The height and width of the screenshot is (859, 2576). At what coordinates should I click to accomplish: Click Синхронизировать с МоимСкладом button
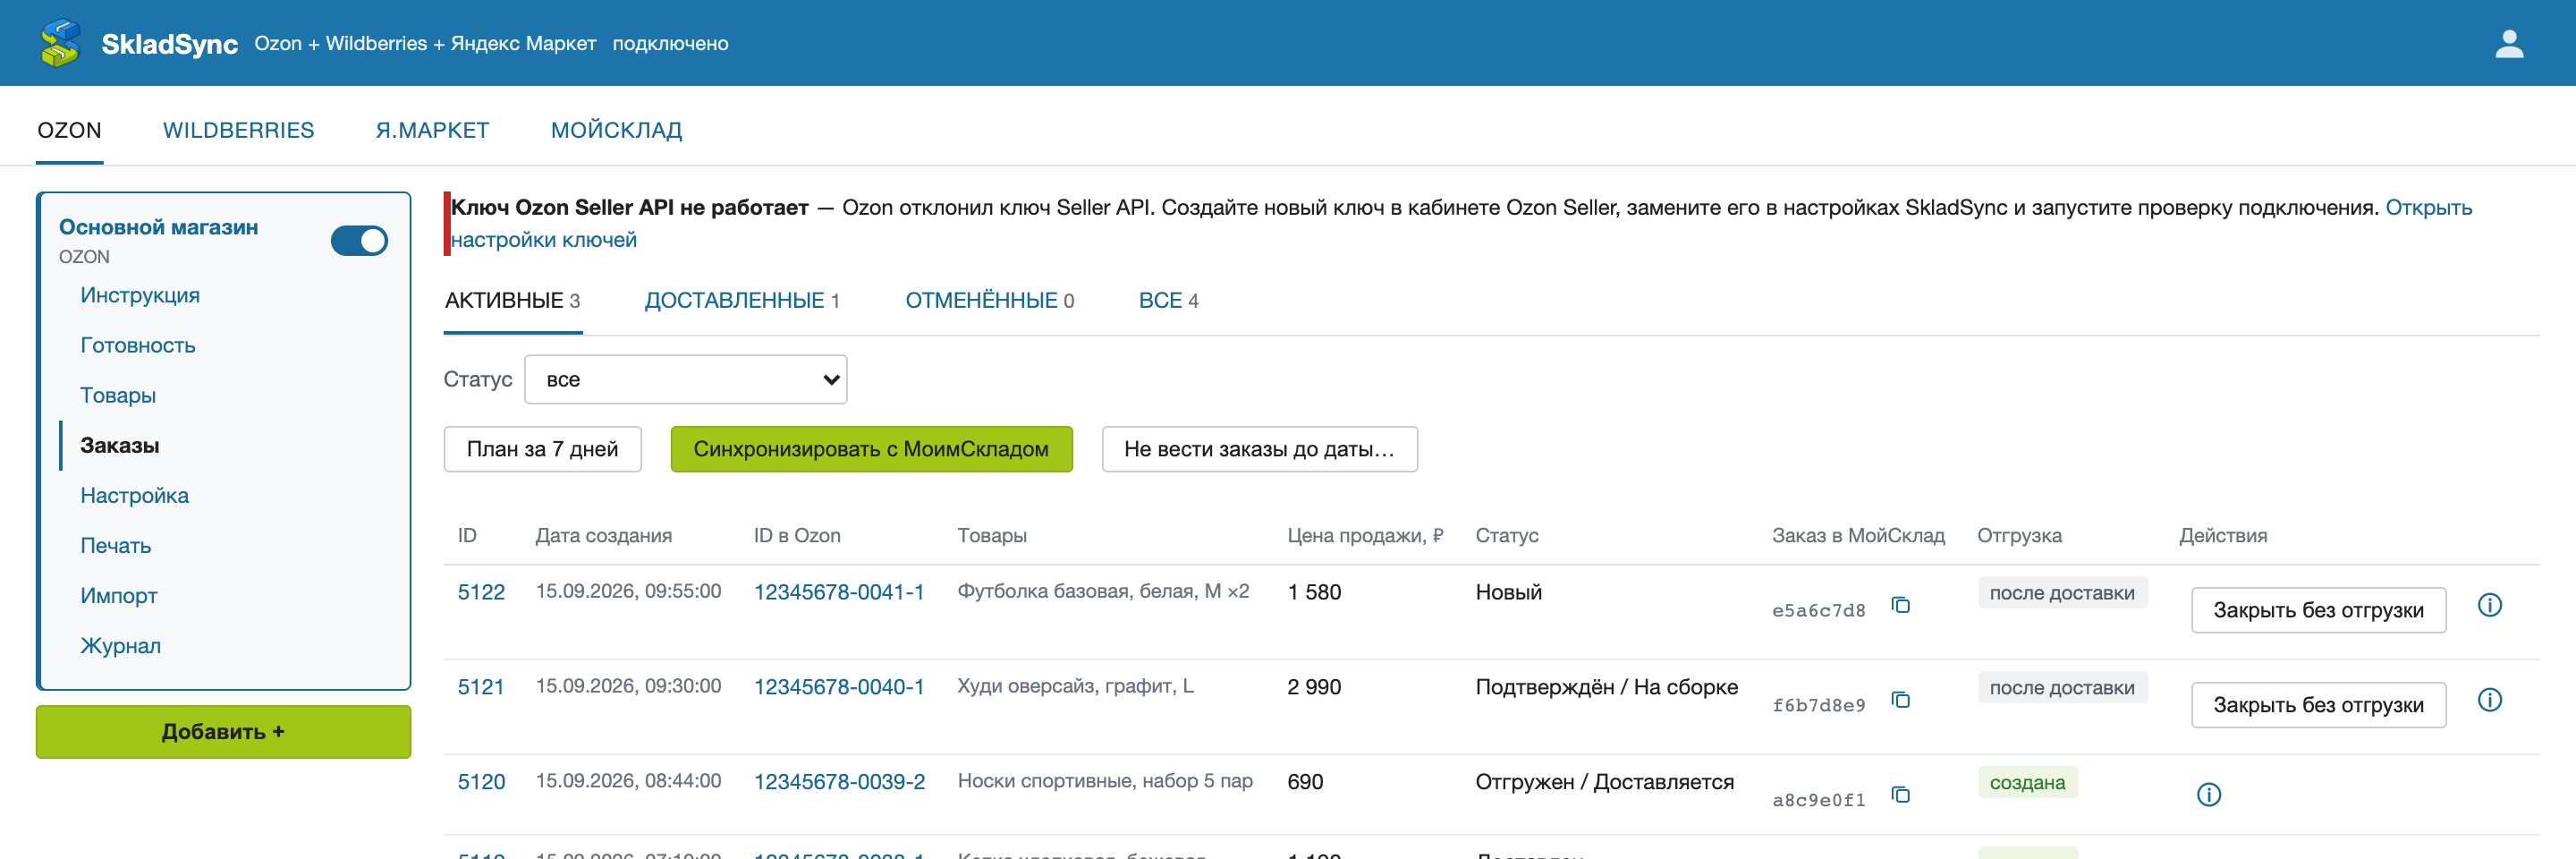point(871,450)
